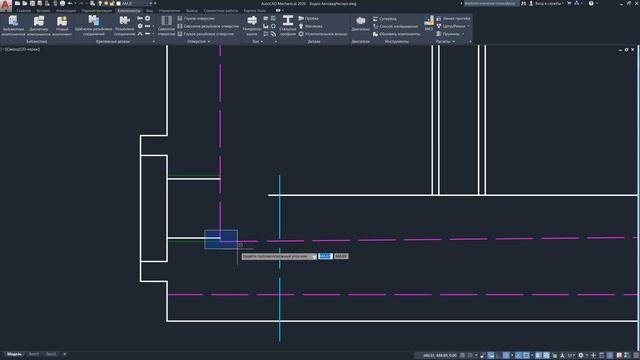This screenshot has height=360, width=640.
Task: Expand the Расчеты panel title
Action: (x=445, y=42)
